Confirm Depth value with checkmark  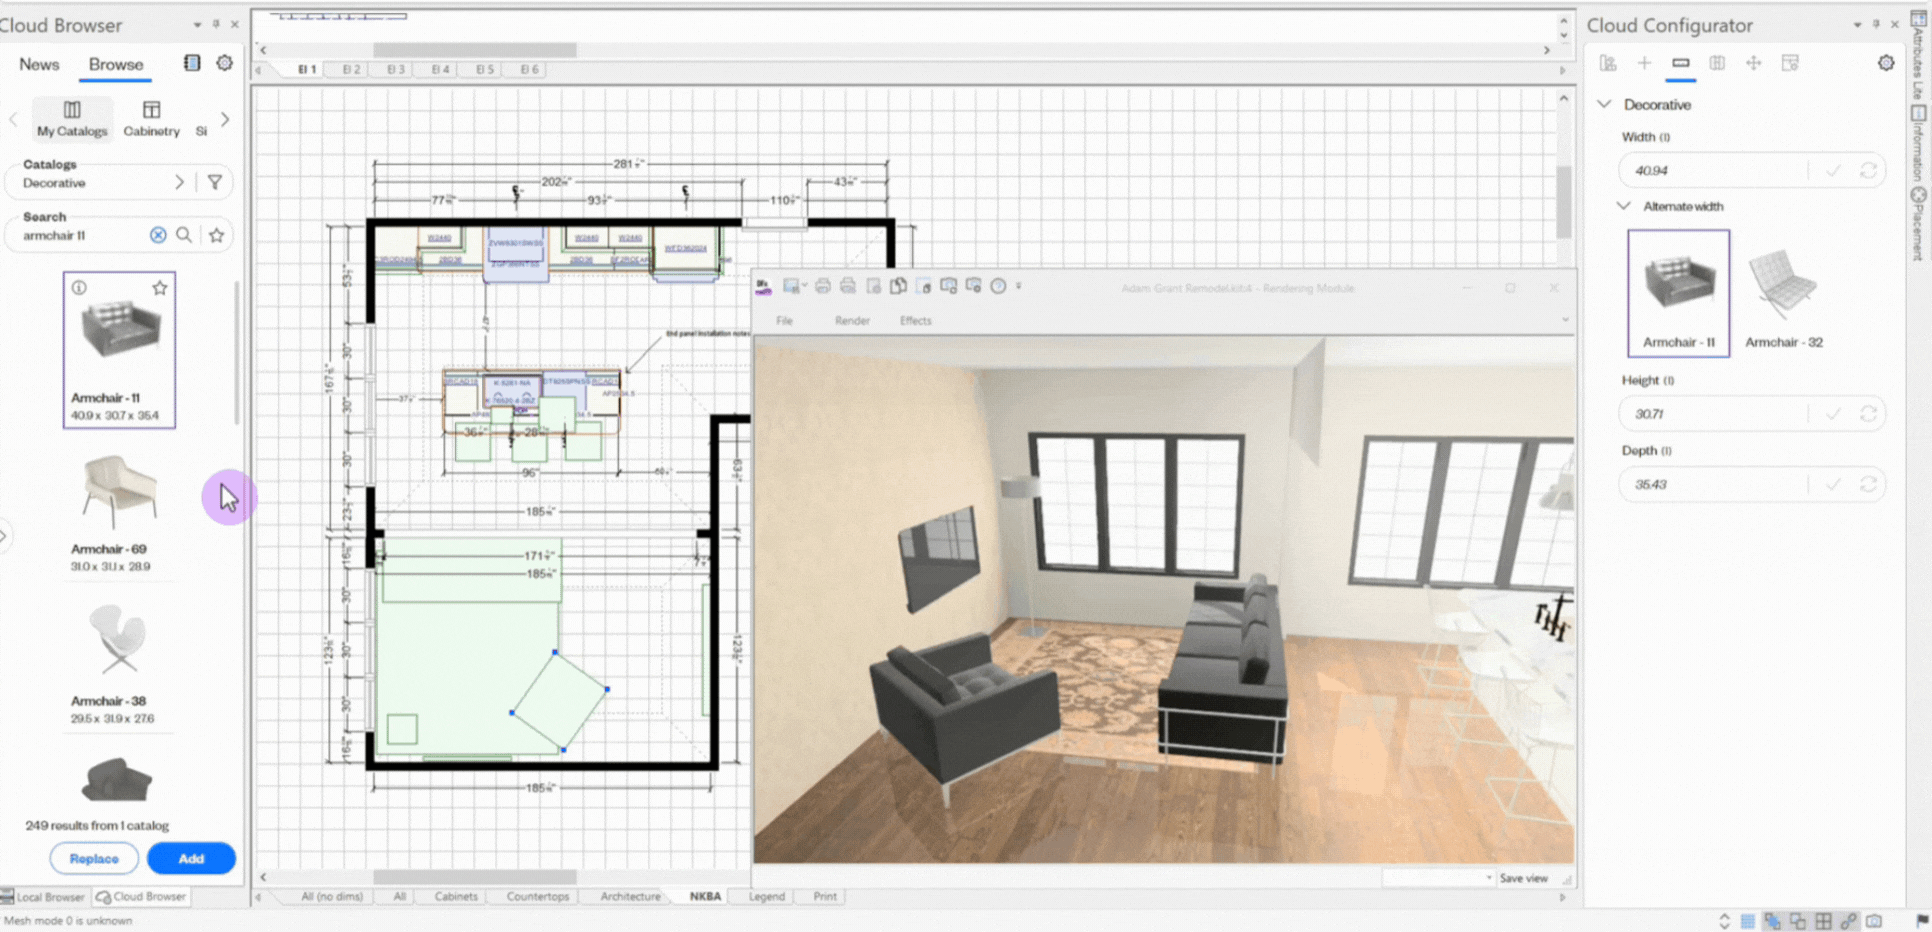click(x=1833, y=484)
